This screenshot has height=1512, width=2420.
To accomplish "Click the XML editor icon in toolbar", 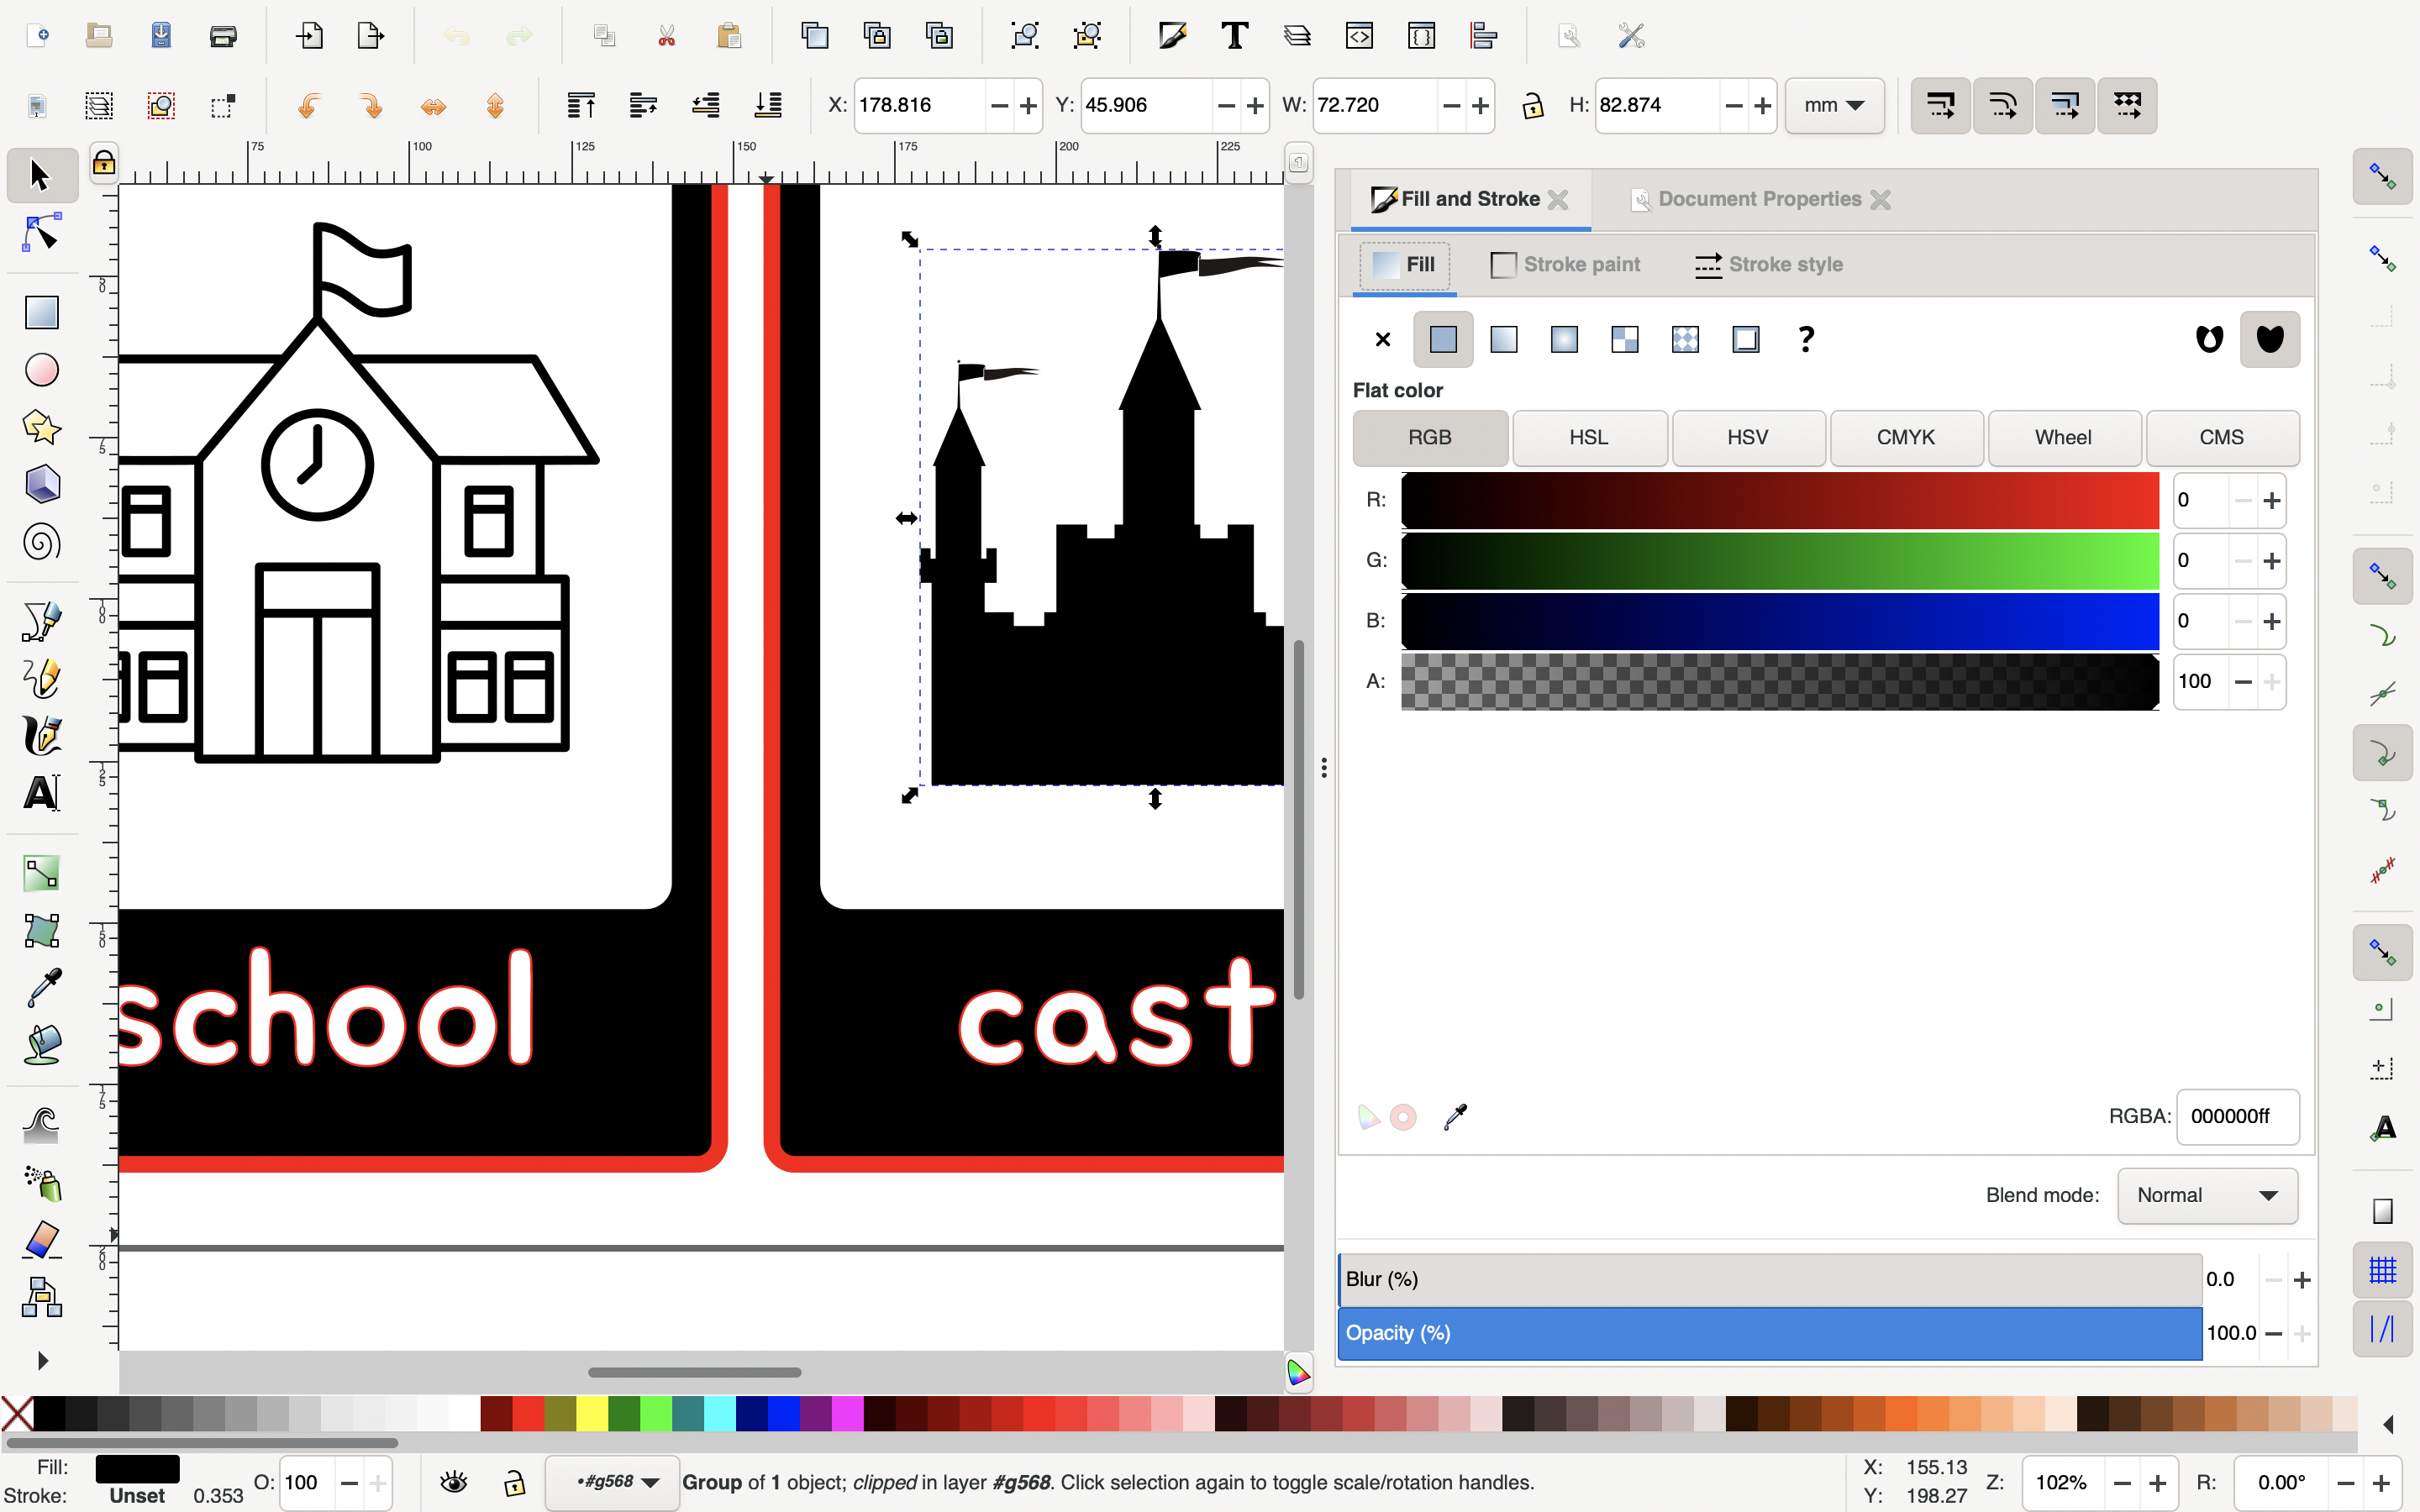I will click(x=1359, y=34).
